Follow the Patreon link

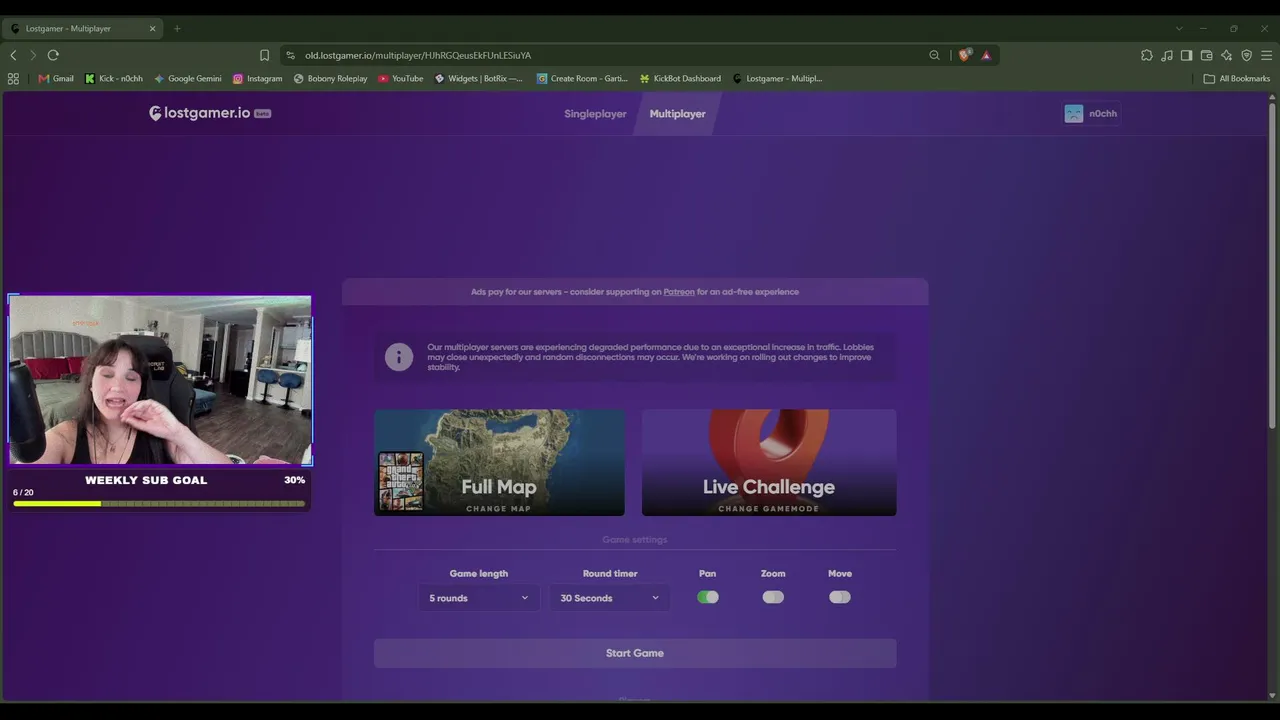tap(679, 292)
